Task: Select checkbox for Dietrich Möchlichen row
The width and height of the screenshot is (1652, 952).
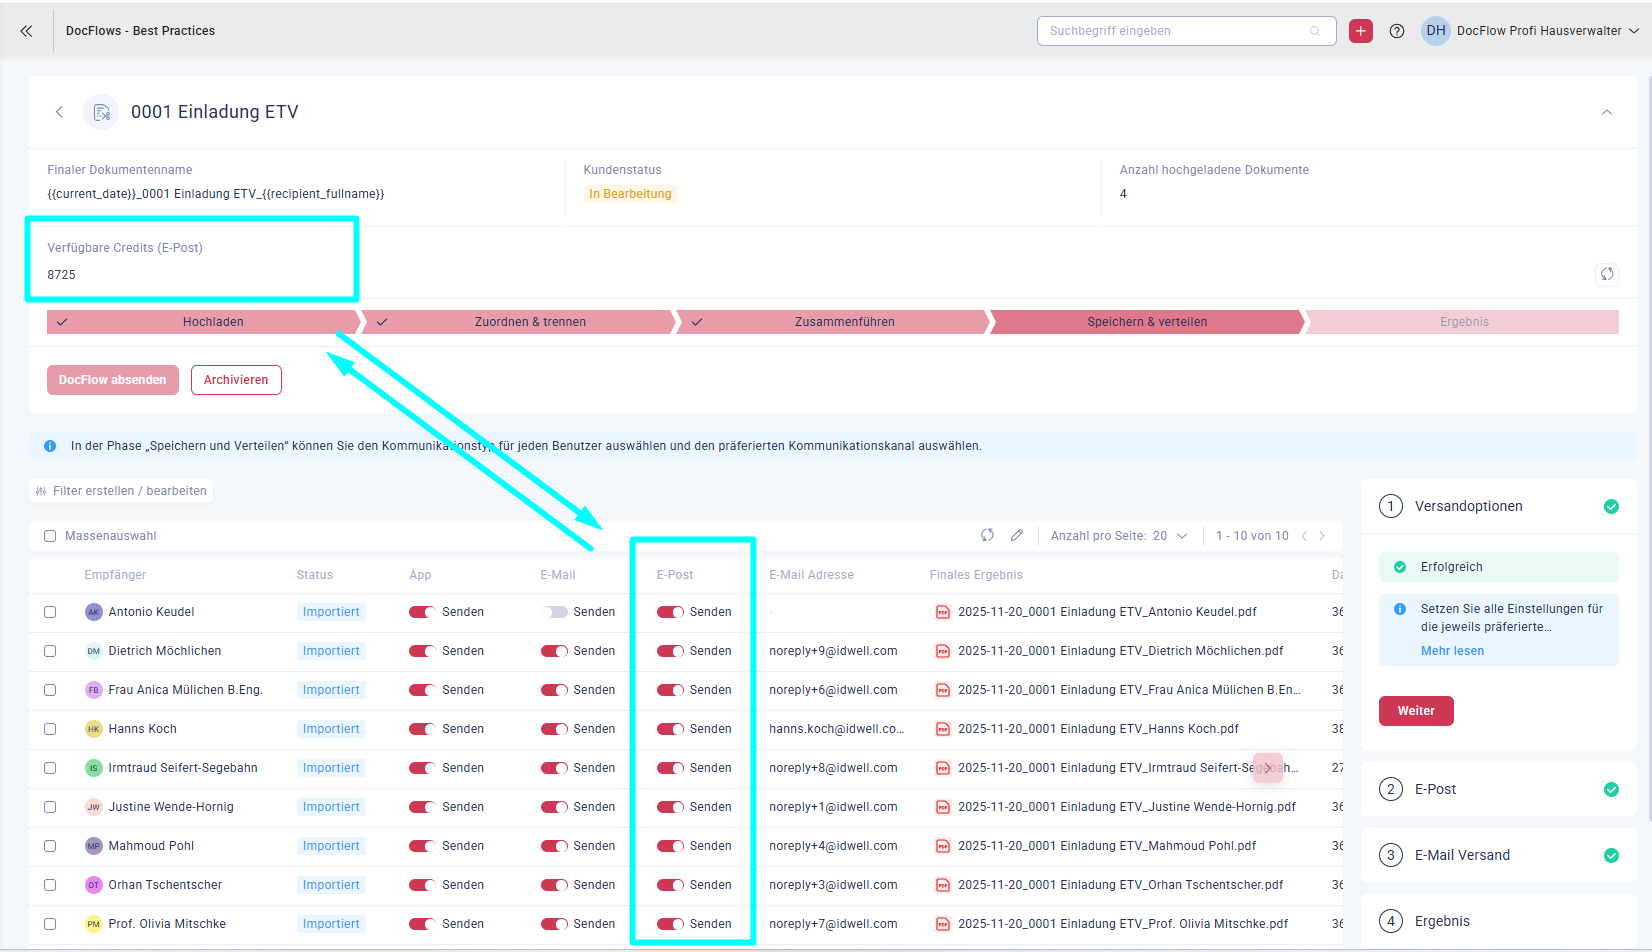Action: click(x=50, y=651)
